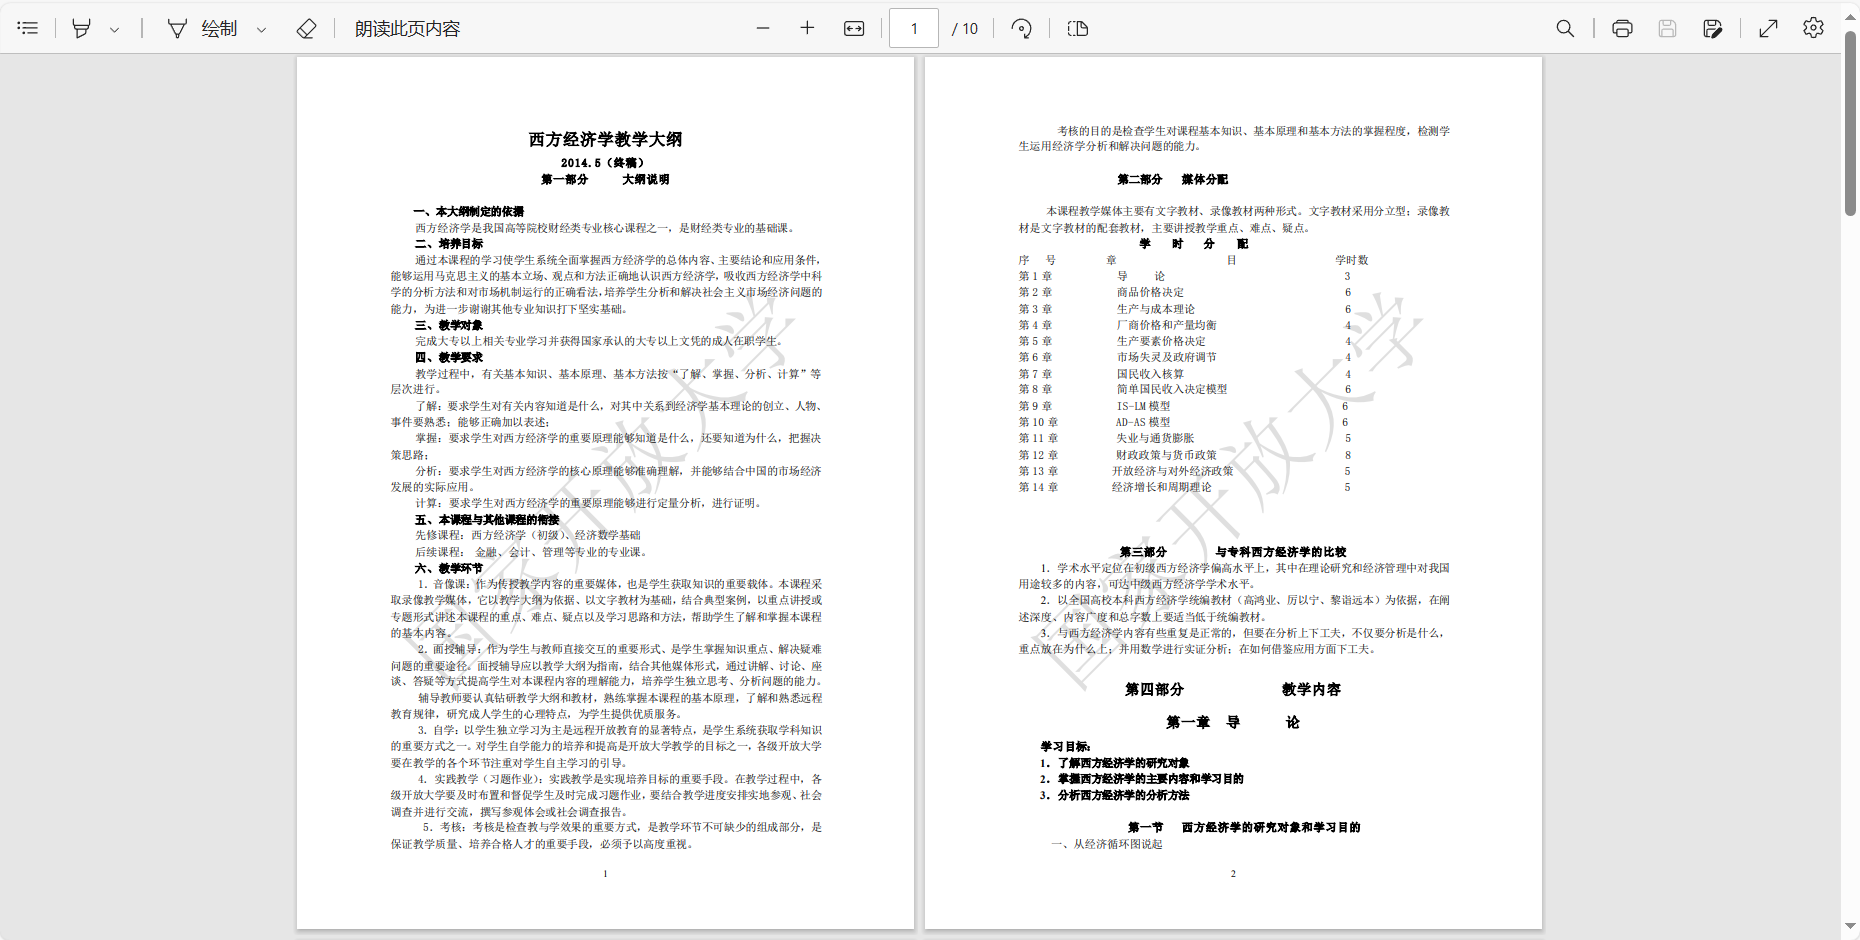Click the text 学习目标:
This screenshot has height=940, width=1860.
point(1065,746)
